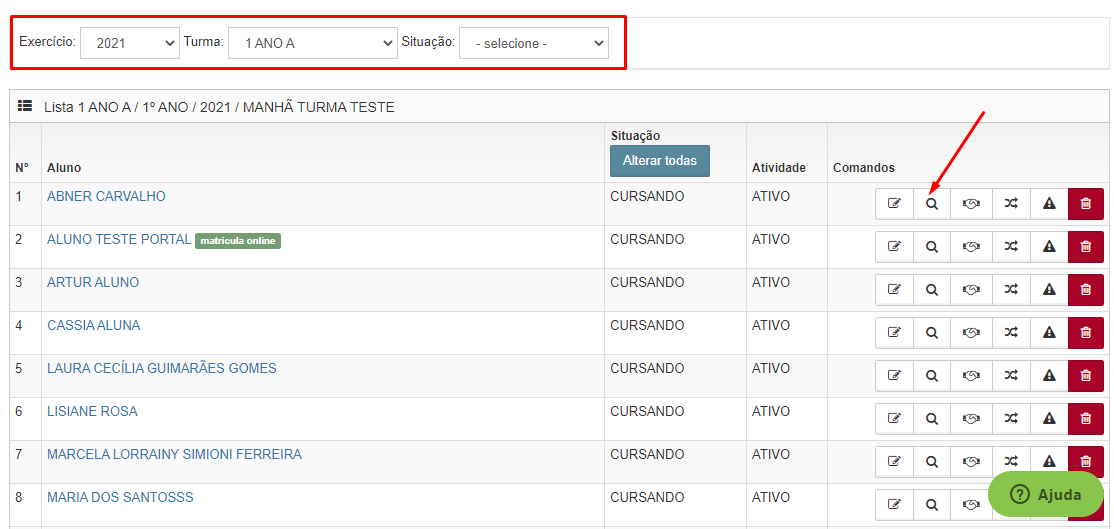Click the Lista 1 ANO A list header text

[x=220, y=107]
